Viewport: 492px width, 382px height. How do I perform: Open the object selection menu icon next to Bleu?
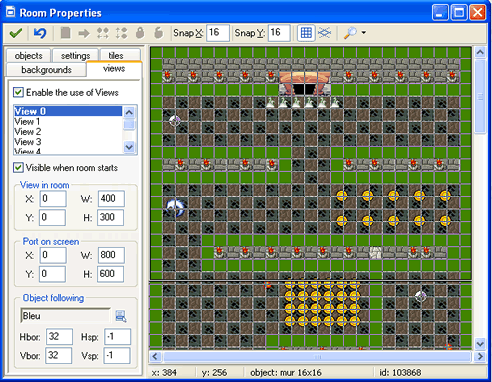[121, 316]
